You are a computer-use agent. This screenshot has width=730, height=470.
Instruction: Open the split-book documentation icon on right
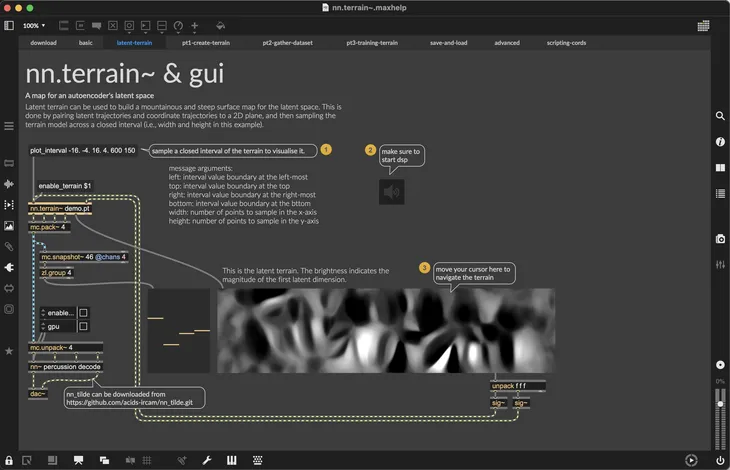tap(720, 168)
